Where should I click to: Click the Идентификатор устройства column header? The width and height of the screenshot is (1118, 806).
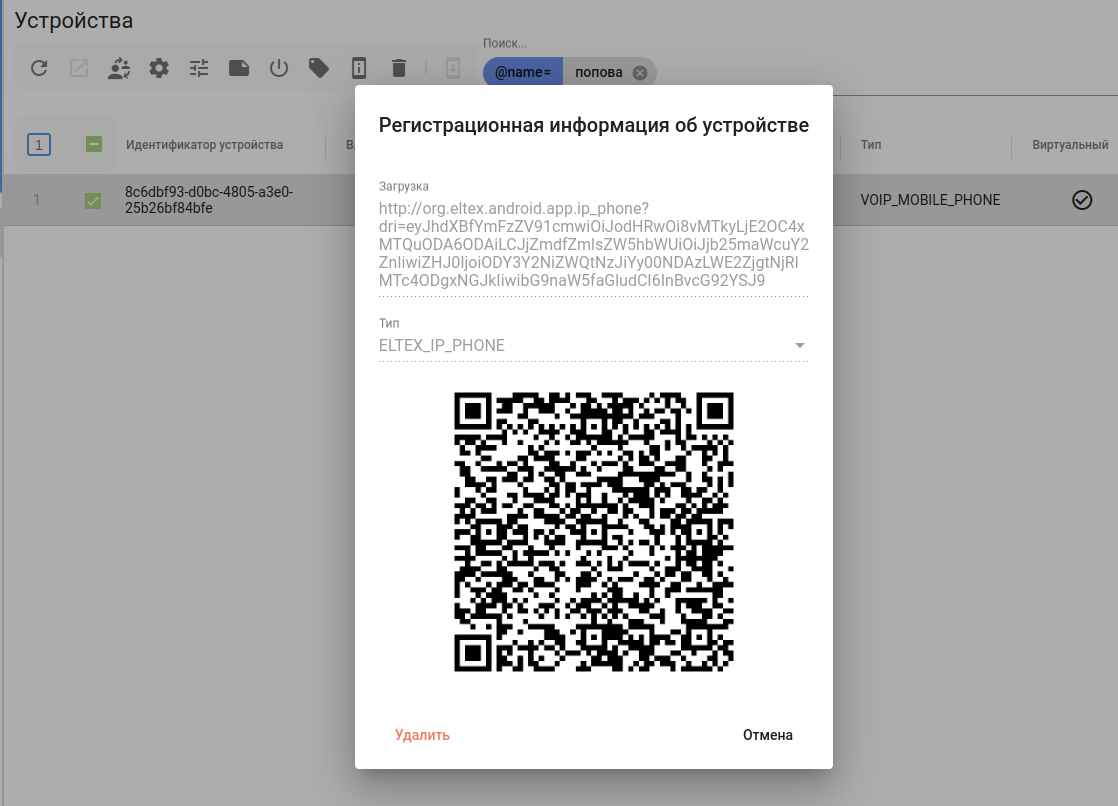point(205,145)
